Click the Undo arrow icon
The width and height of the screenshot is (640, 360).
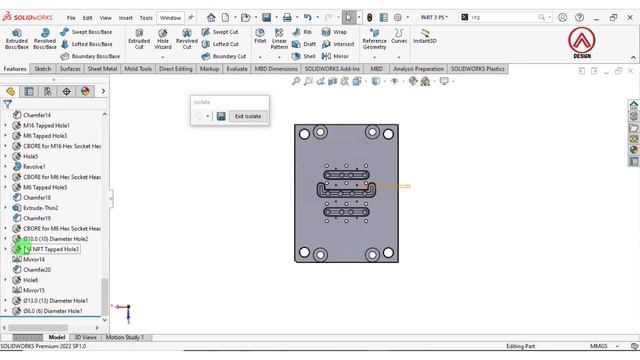click(308, 18)
